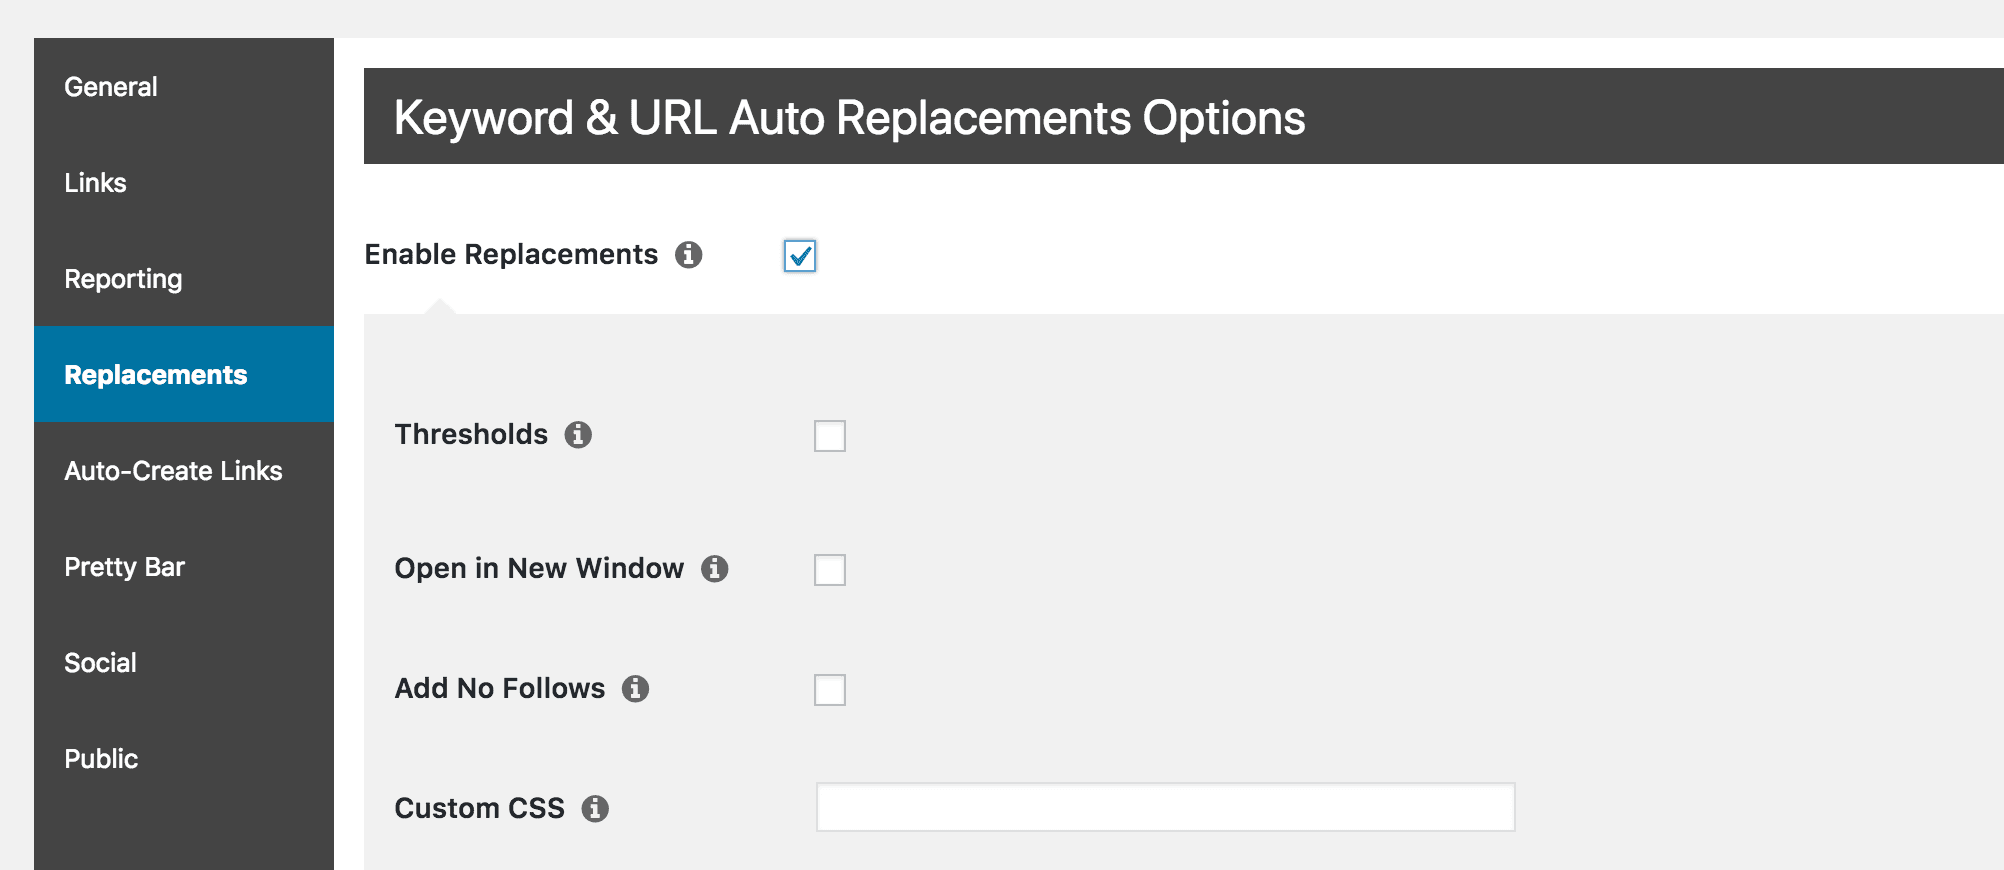Open the General settings tab
Viewport: 2004px width, 870px height.
(111, 87)
